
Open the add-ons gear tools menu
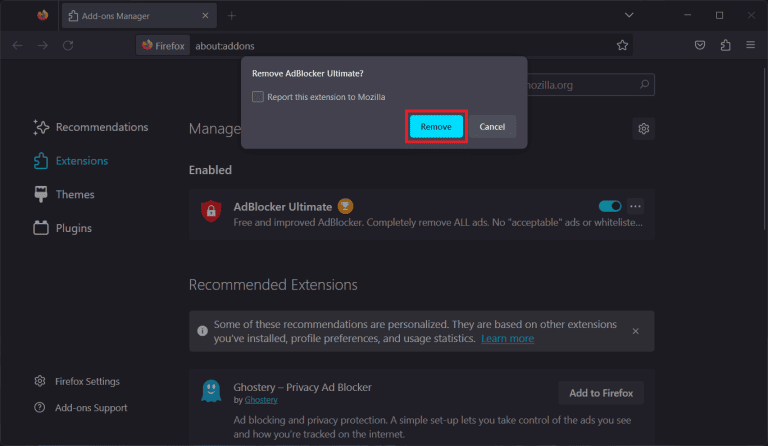click(x=644, y=129)
